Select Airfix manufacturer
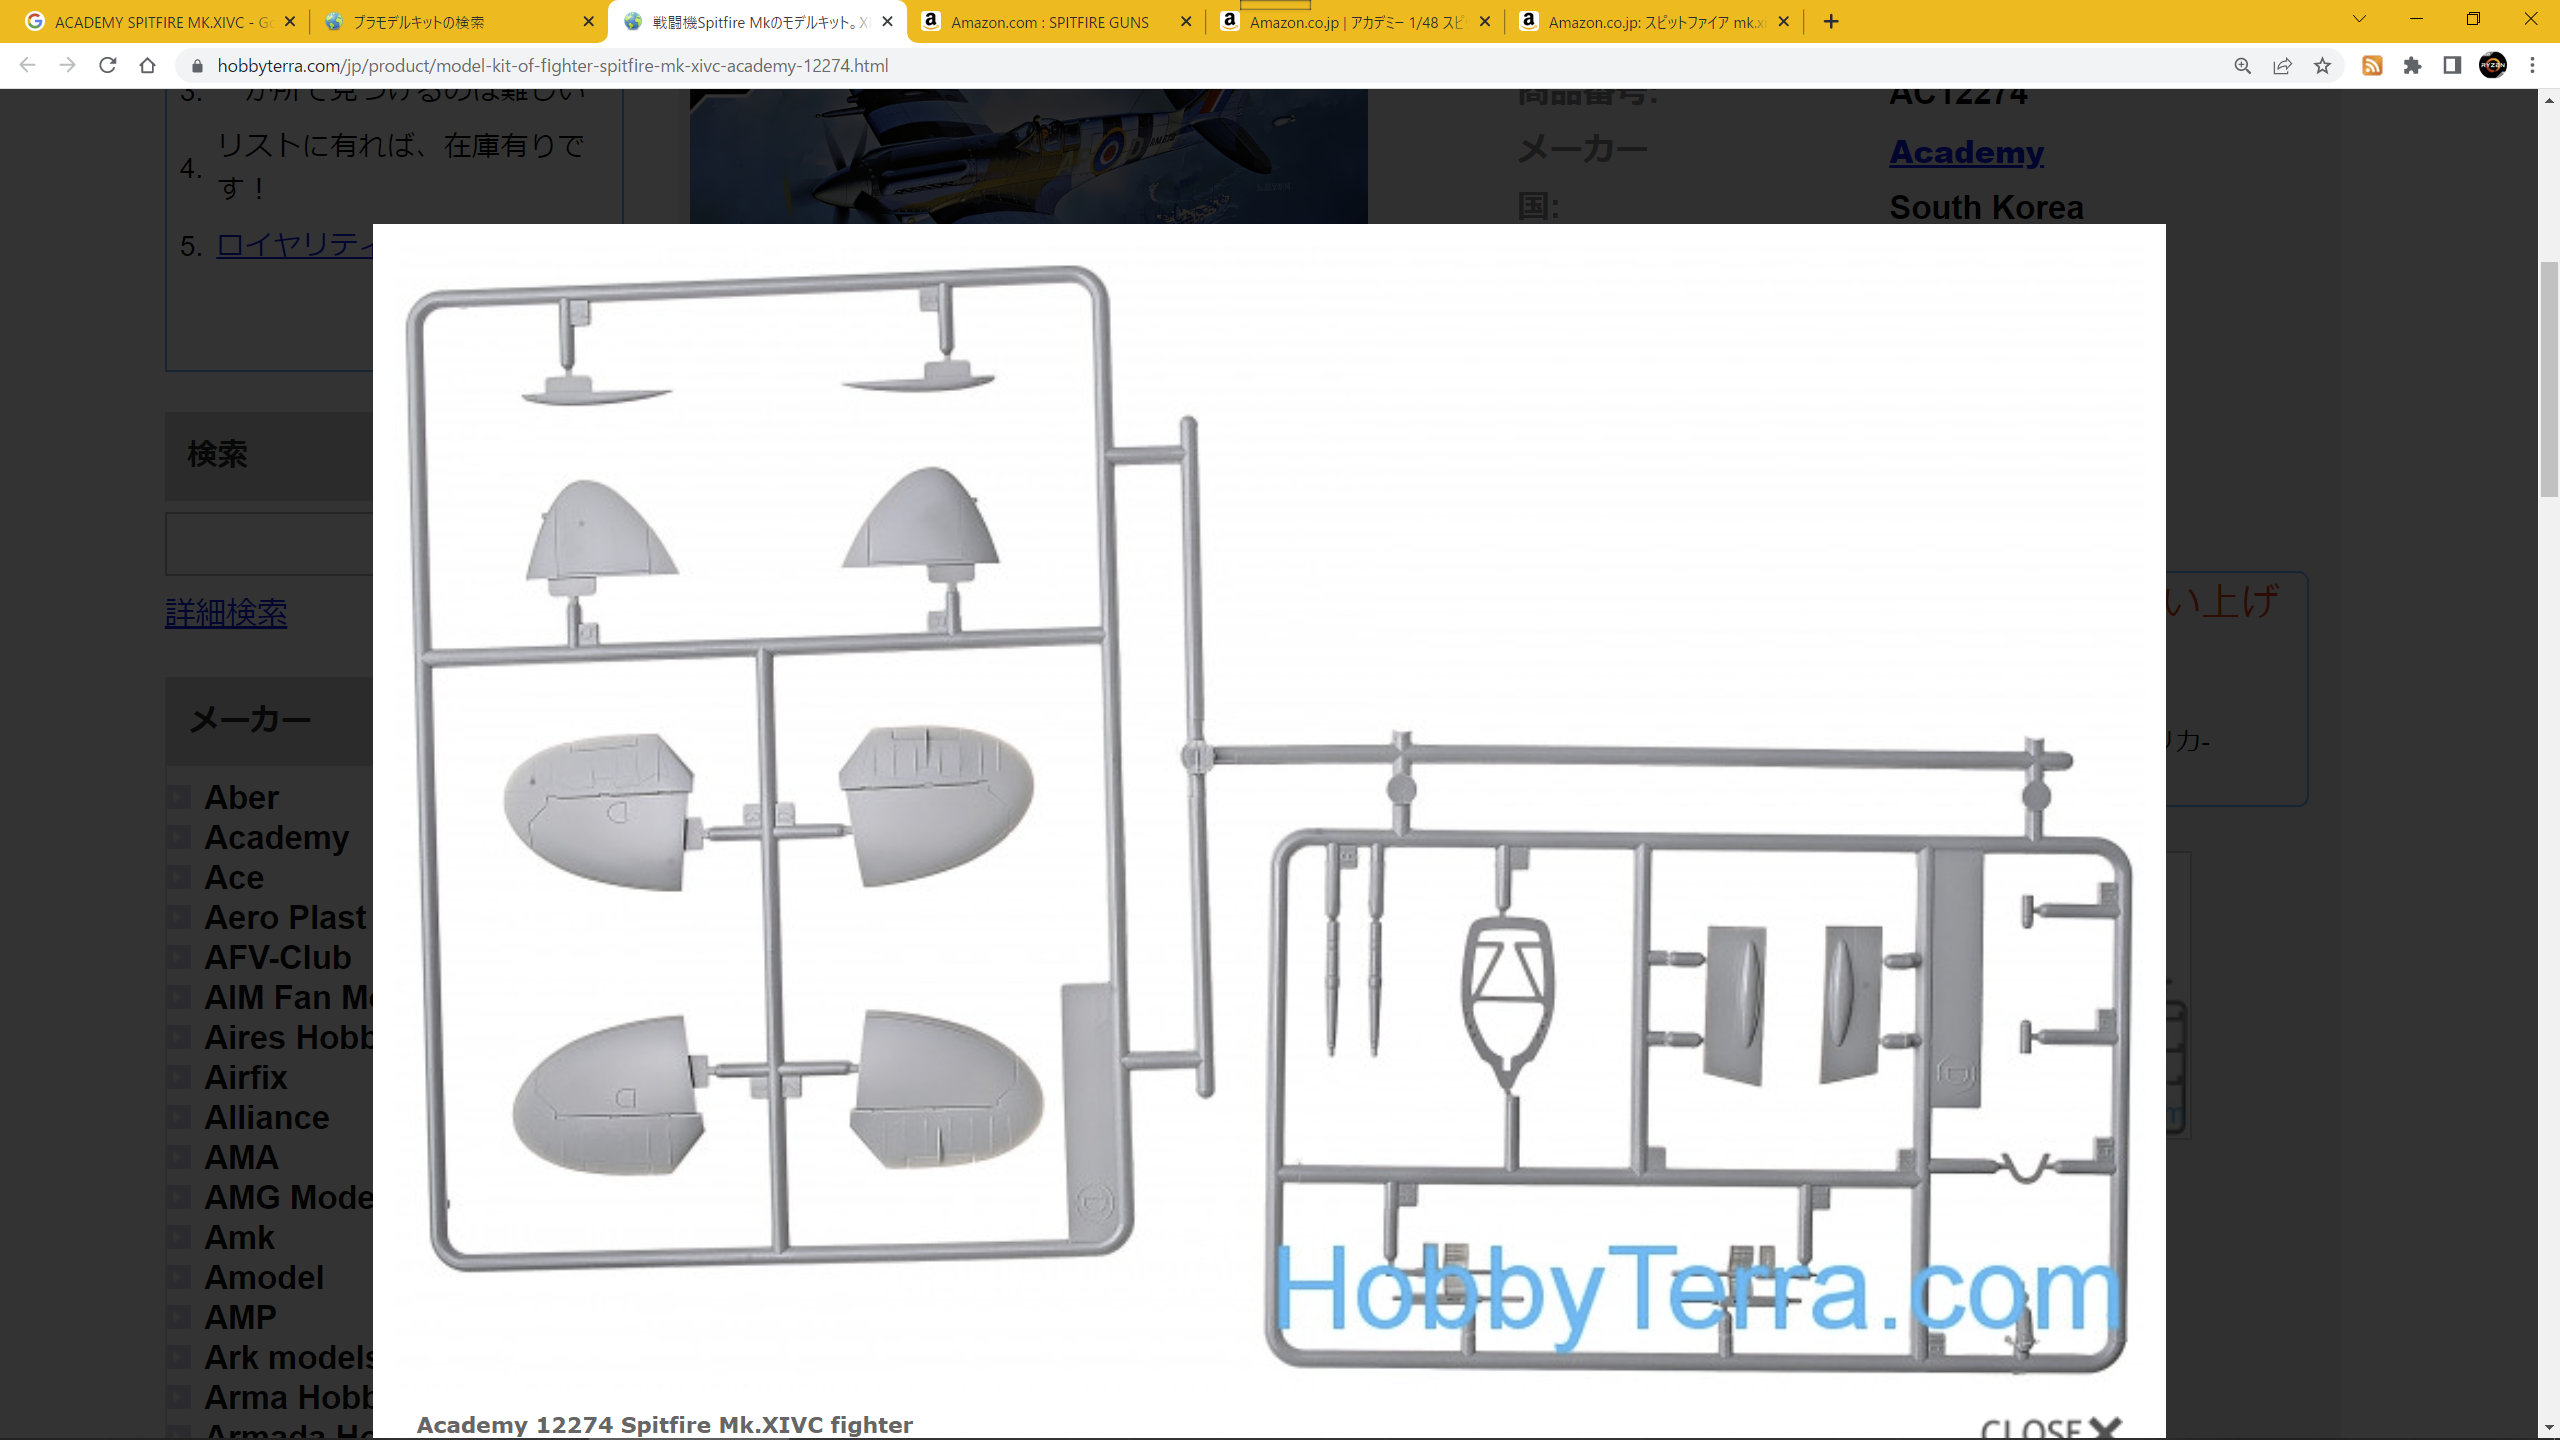The width and height of the screenshot is (2560, 1440). pos(246,1078)
